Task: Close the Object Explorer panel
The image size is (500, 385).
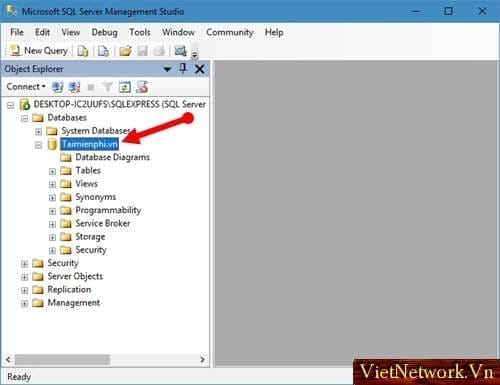Action: (200, 69)
